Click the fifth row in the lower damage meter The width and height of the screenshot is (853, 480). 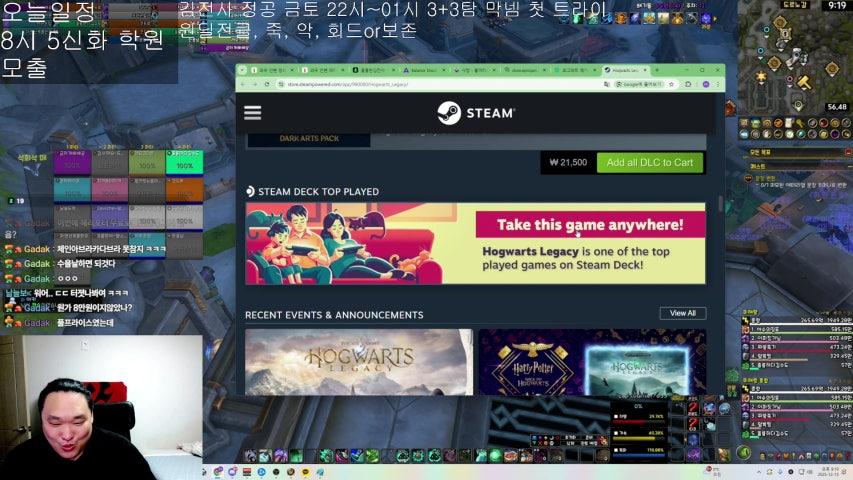[797, 433]
